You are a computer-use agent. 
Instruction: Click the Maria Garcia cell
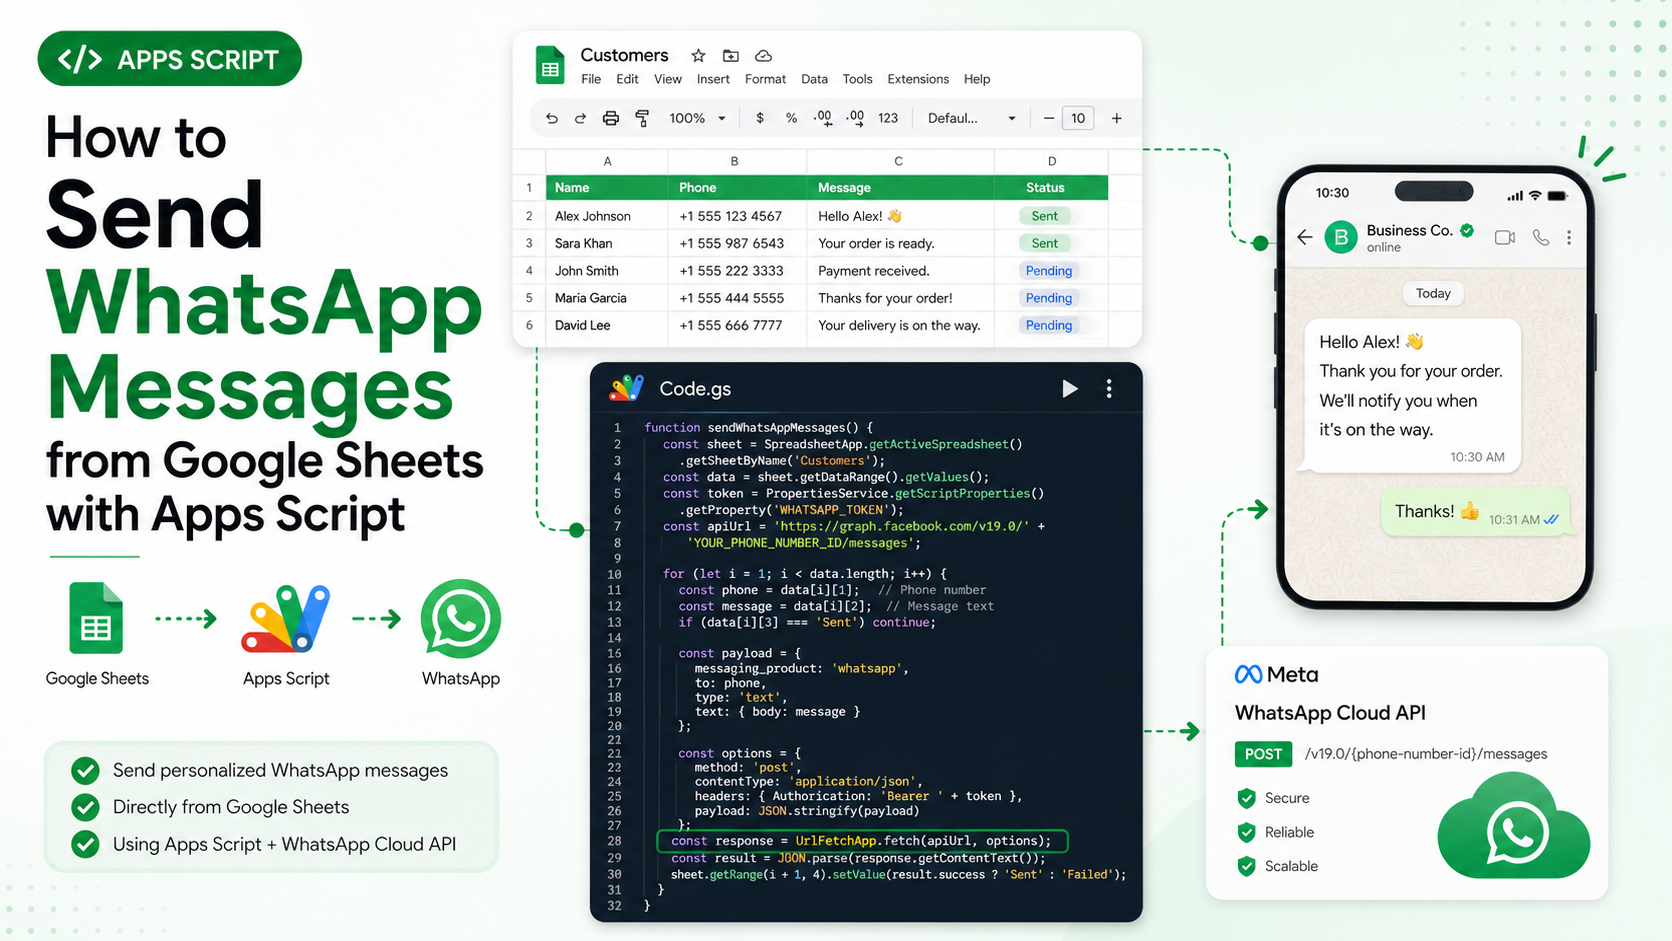pyautogui.click(x=607, y=298)
